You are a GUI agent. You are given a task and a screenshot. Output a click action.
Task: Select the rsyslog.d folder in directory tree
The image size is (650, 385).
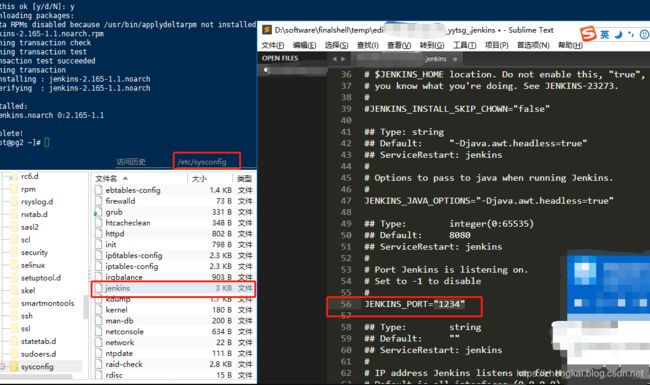pyautogui.click(x=37, y=202)
